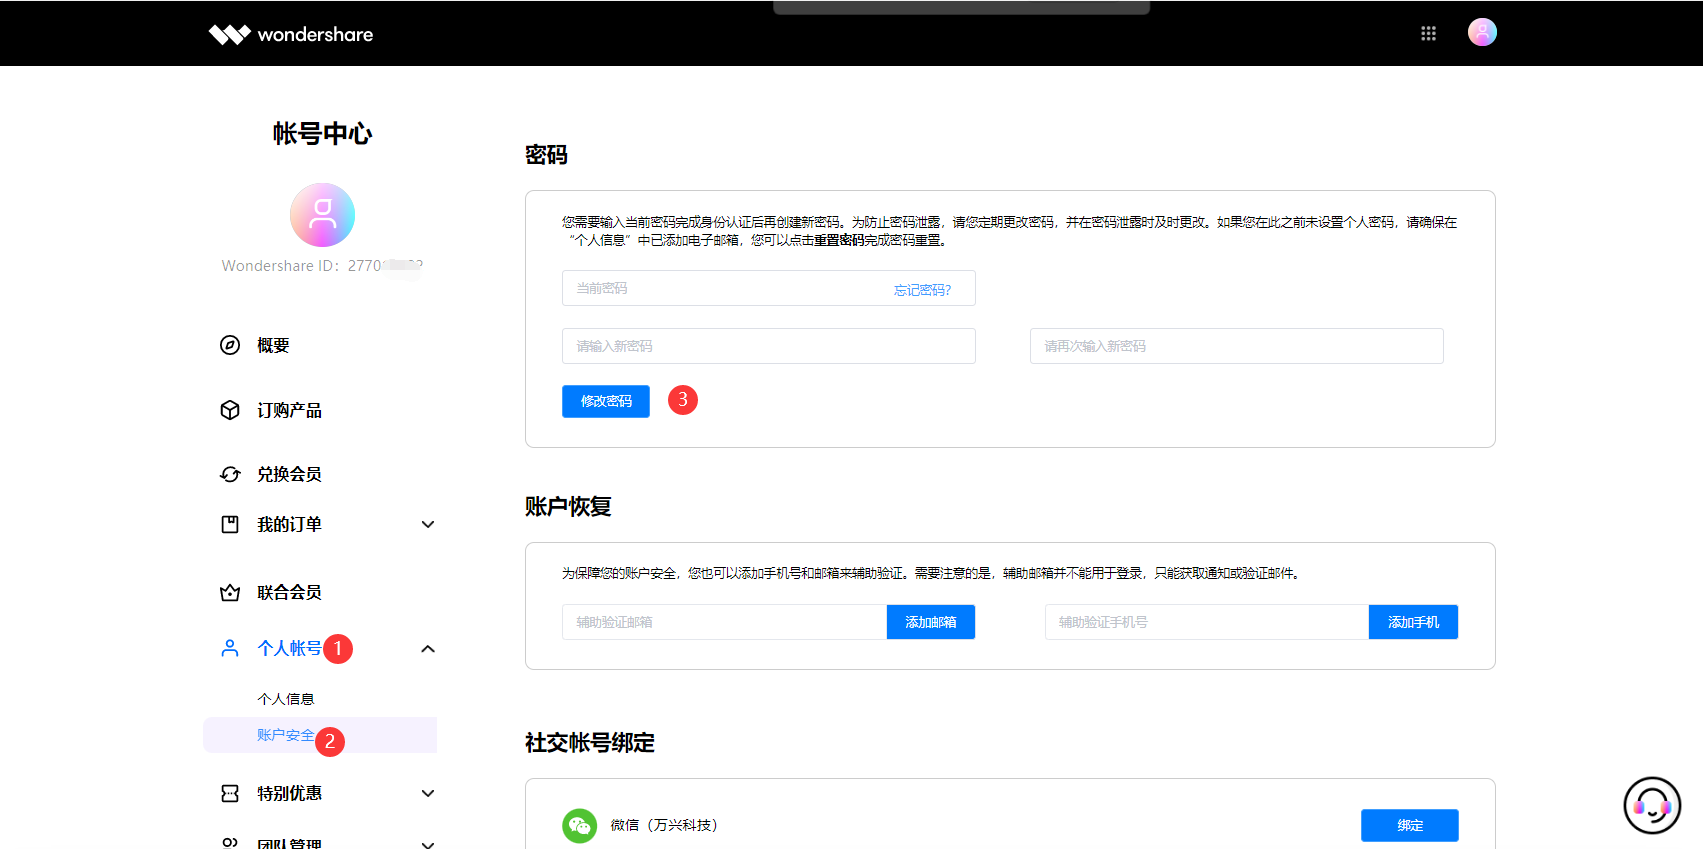Viewport: 1703px width, 849px height.
Task: Click the user avatar in top bar
Action: 1481,33
